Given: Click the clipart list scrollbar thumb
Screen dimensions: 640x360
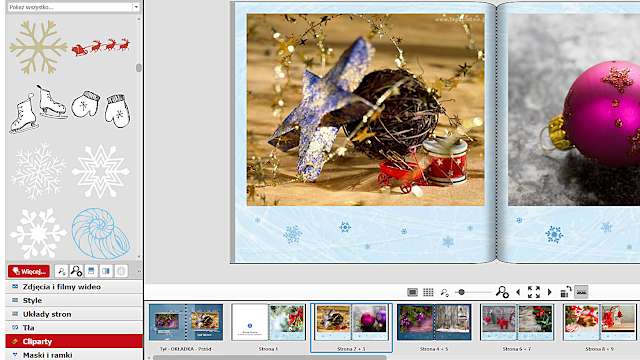Looking at the screenshot, I should 139,67.
